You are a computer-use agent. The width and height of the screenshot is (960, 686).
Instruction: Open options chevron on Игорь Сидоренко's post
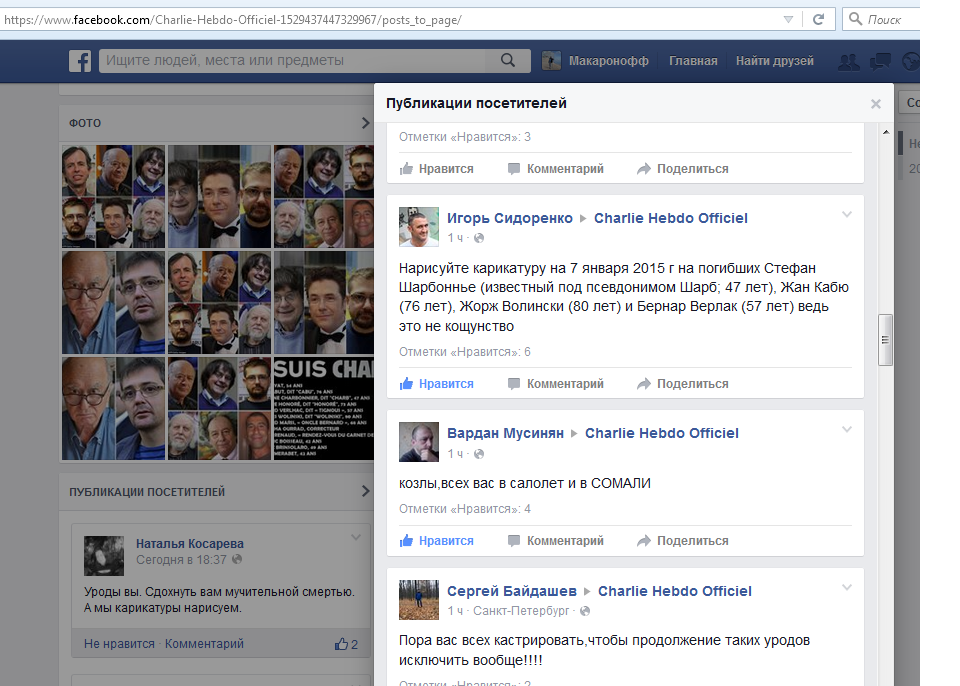click(x=847, y=214)
